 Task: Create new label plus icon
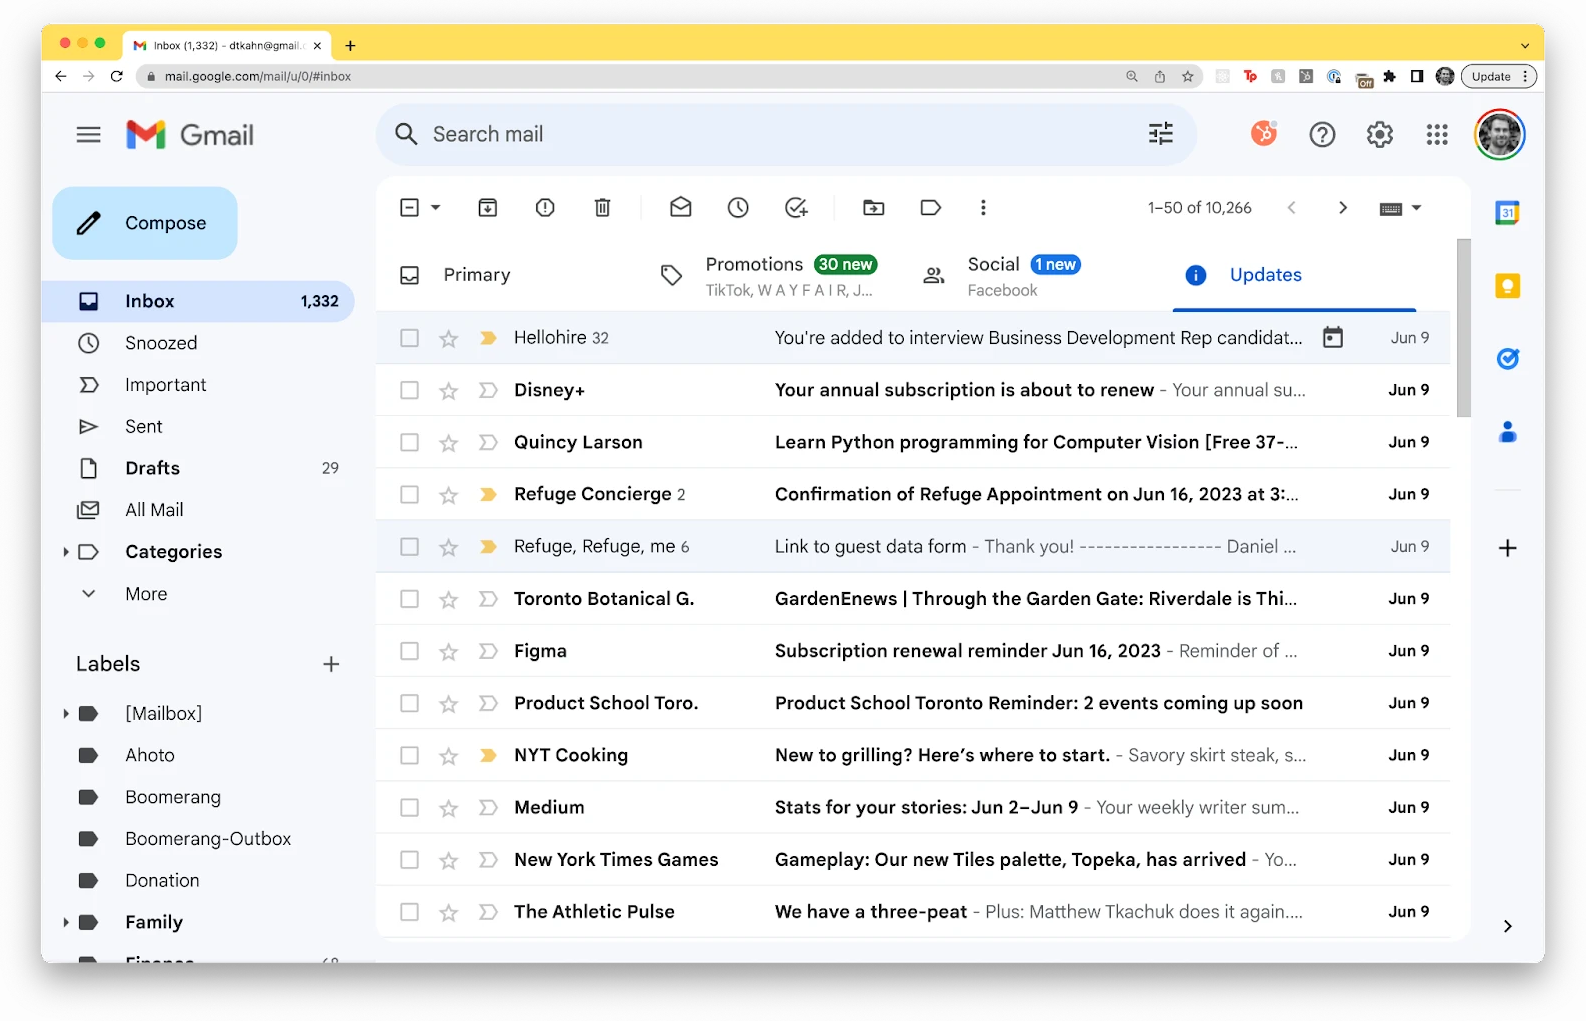tap(331, 664)
